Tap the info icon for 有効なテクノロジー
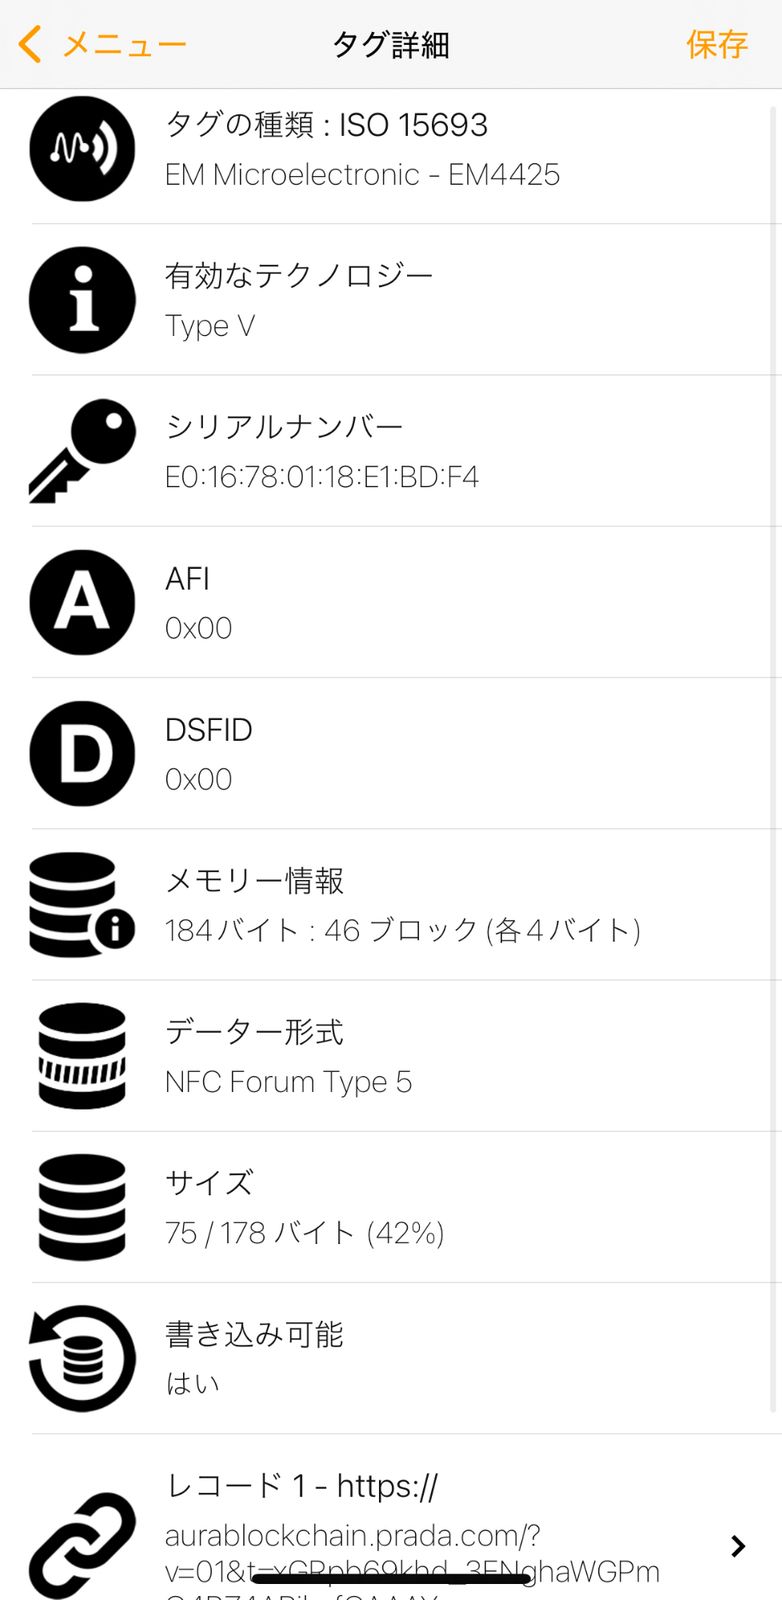 [x=82, y=300]
